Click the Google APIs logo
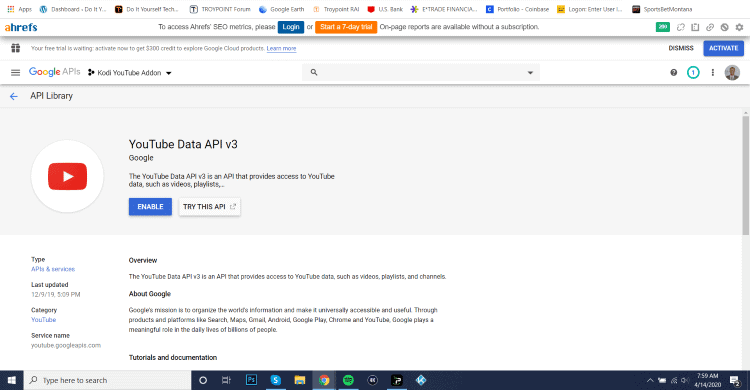 tap(55, 72)
